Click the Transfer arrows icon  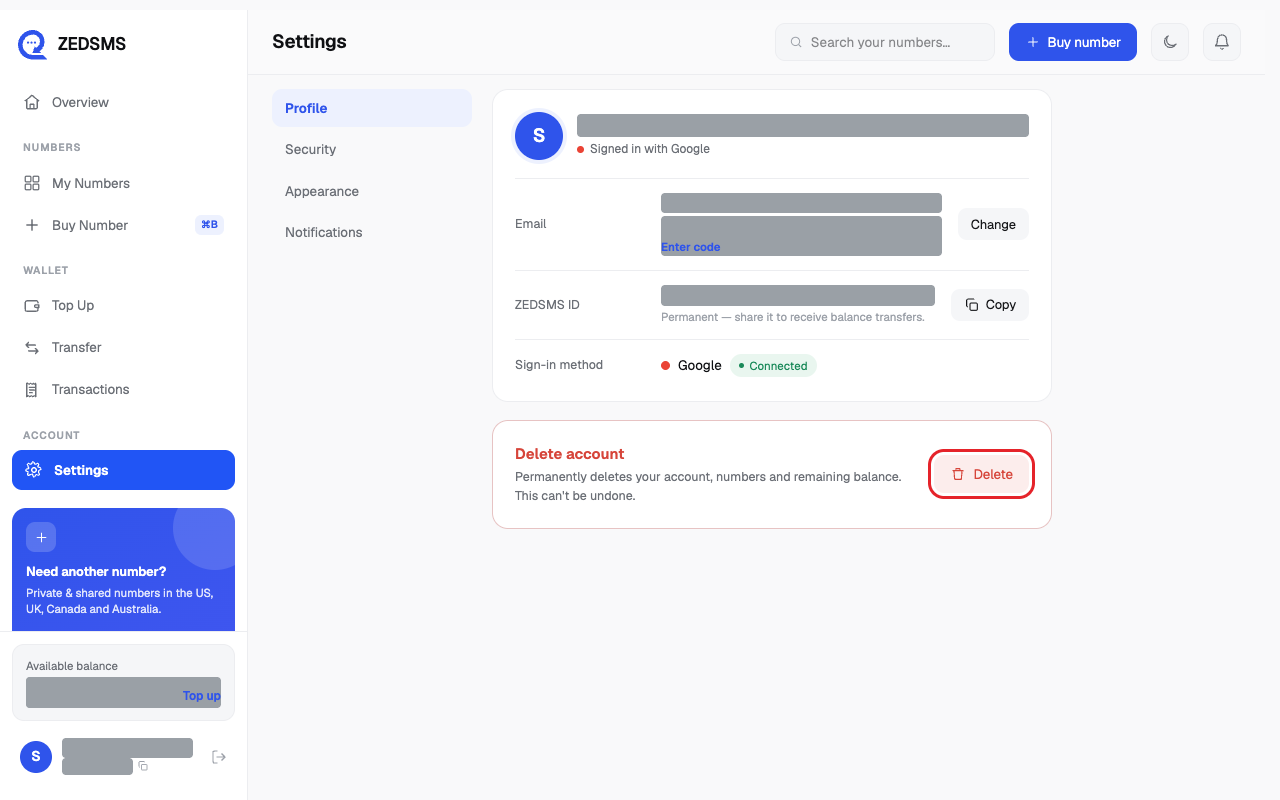32,347
